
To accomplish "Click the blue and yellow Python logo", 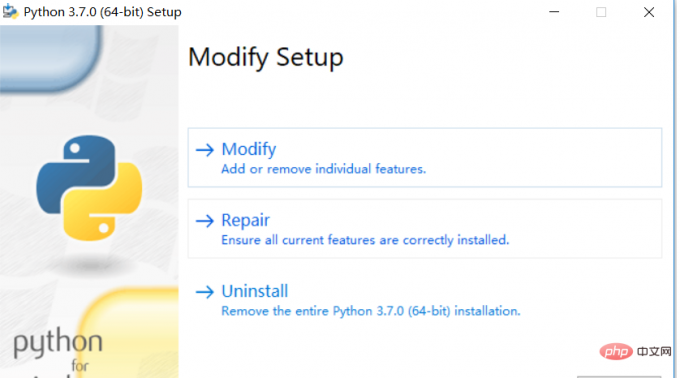I will (89, 188).
